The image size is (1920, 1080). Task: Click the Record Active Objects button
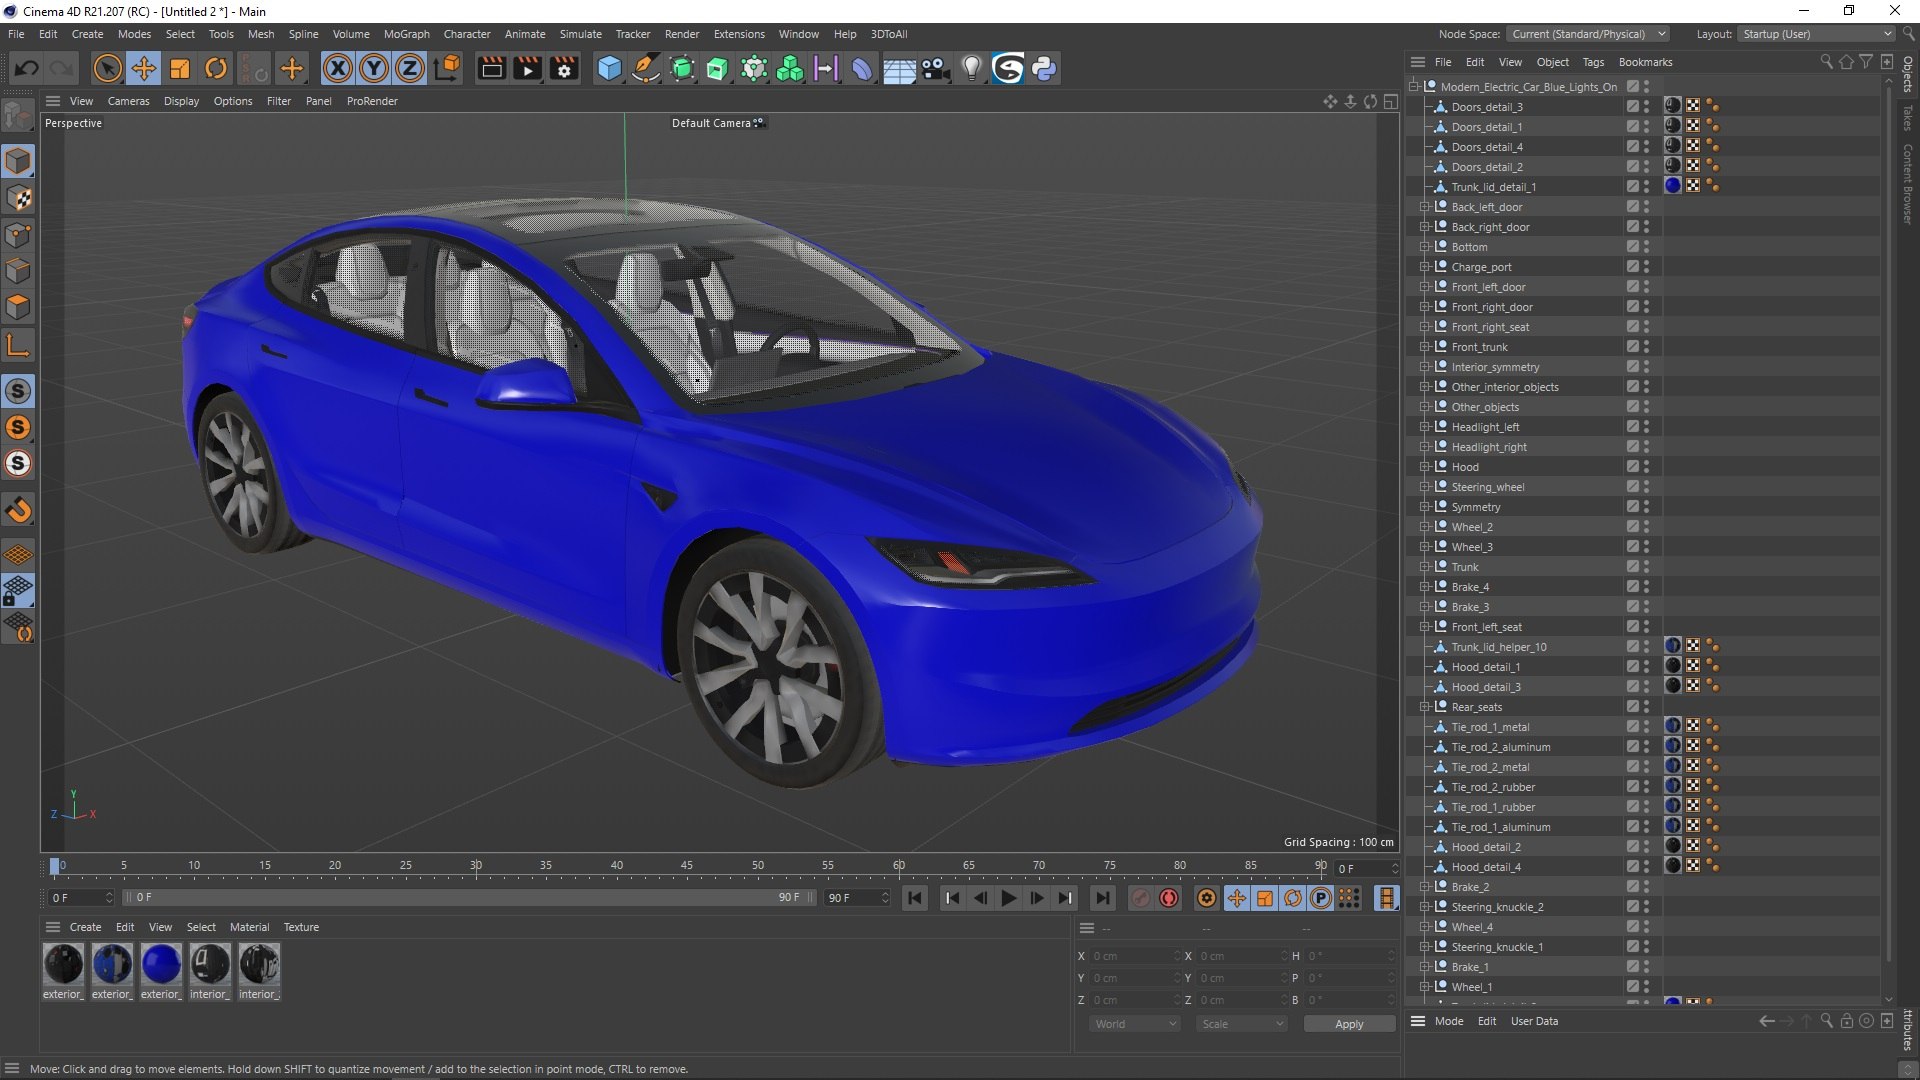pos(1140,898)
